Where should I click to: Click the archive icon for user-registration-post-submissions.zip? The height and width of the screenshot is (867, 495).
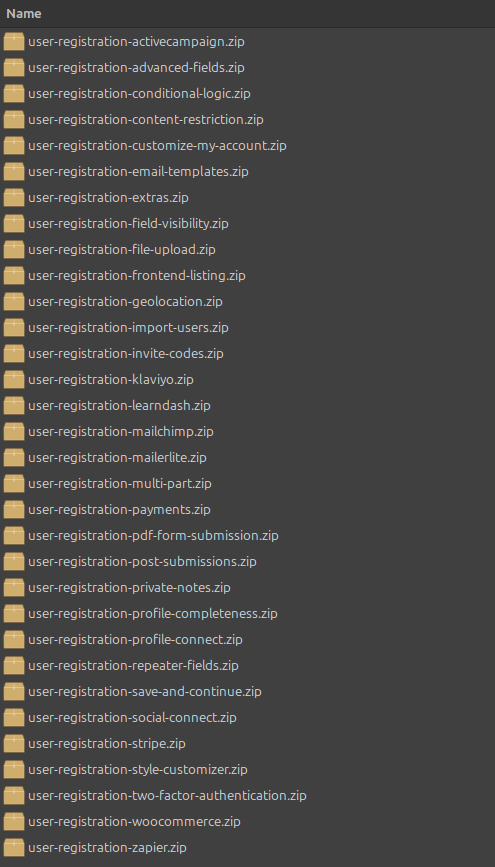coord(14,561)
